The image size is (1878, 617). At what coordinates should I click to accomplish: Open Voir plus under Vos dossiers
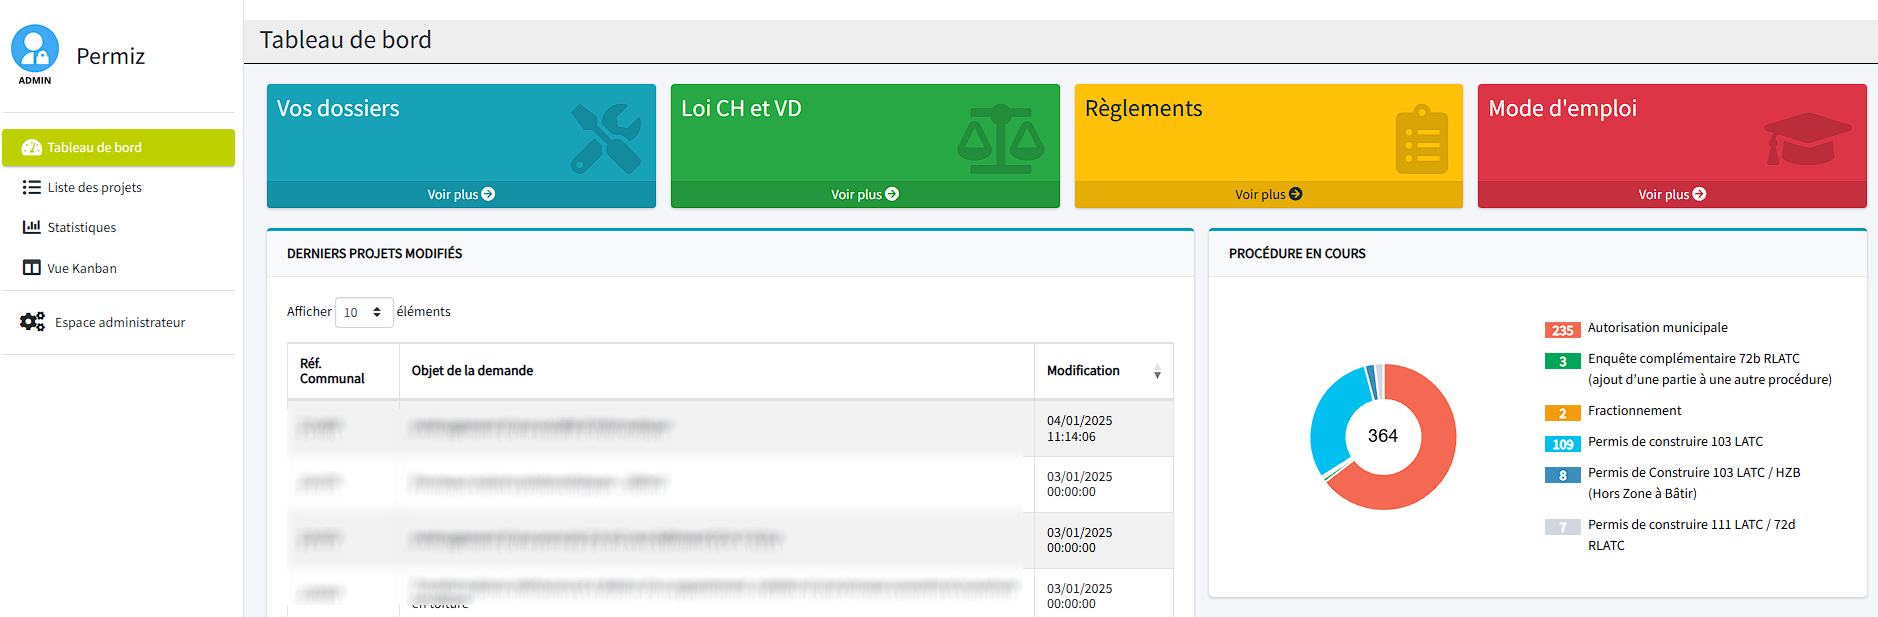tap(461, 194)
